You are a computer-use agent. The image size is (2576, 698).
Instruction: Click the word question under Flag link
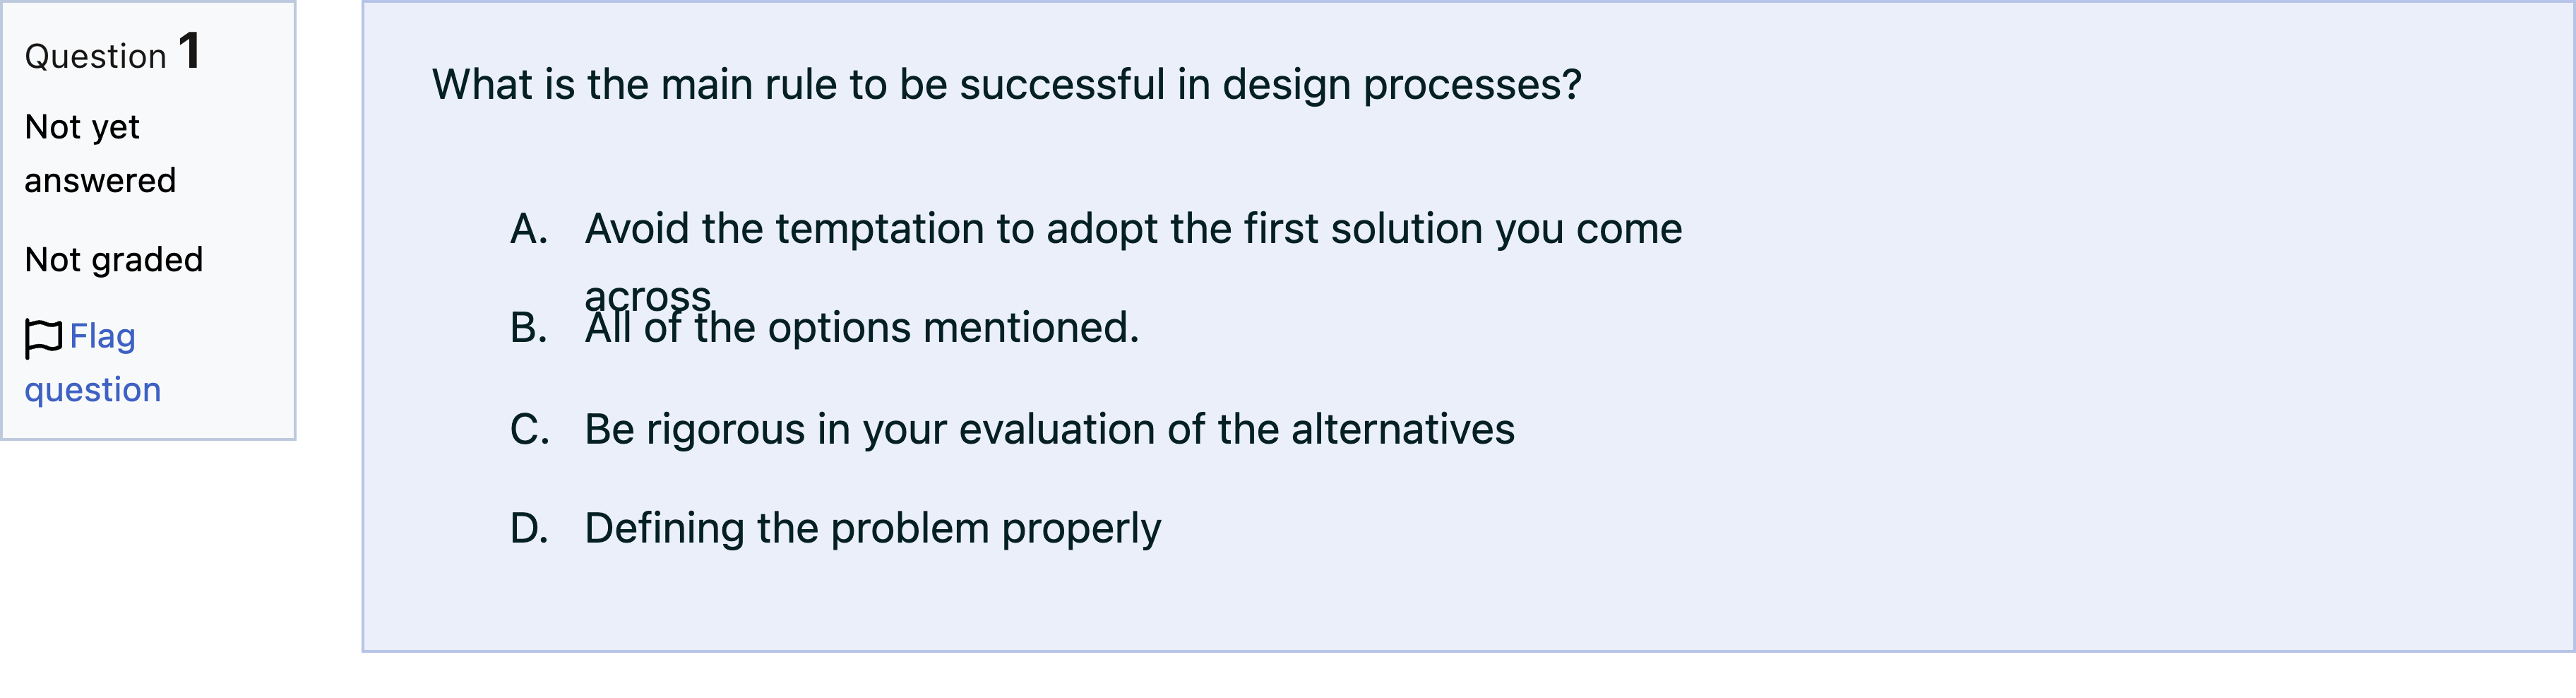click(93, 390)
